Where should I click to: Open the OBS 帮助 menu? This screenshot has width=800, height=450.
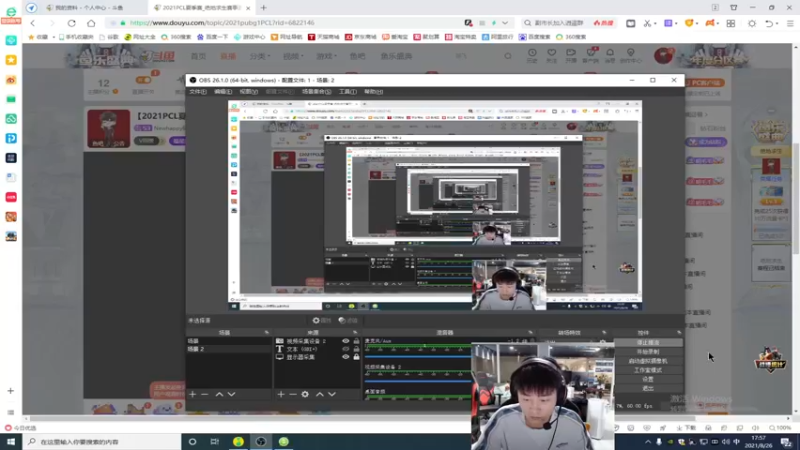point(373,92)
